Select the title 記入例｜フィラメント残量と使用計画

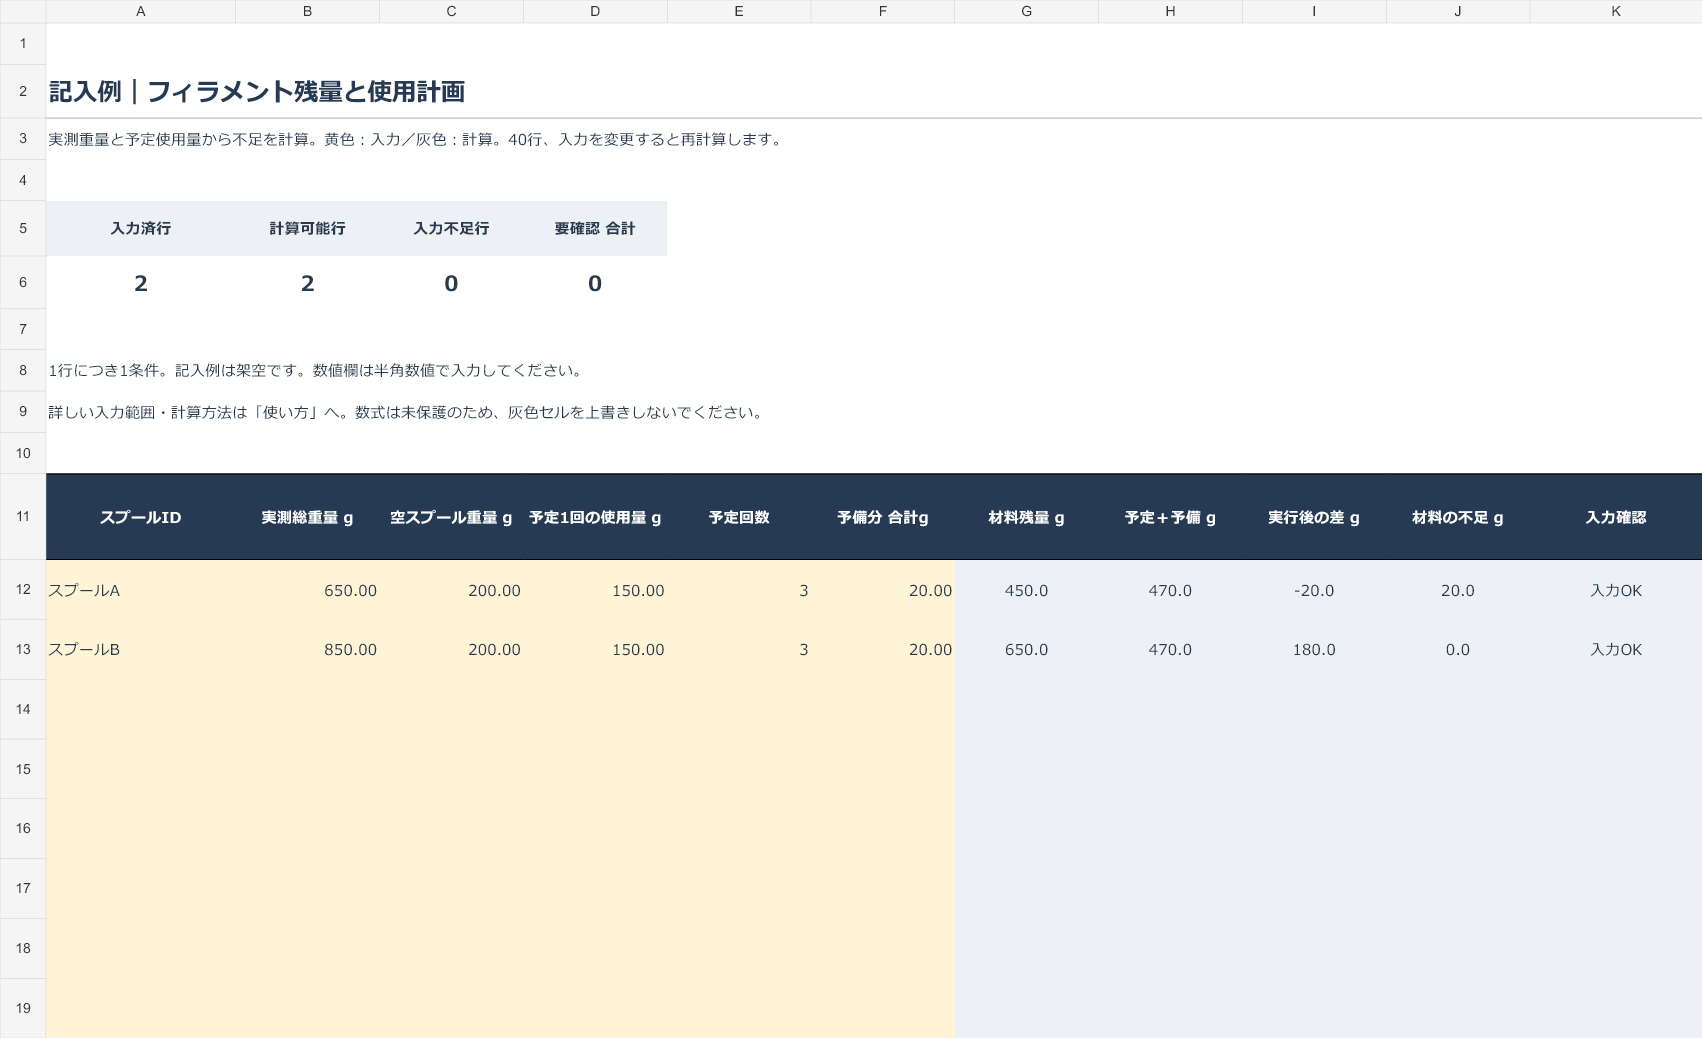[257, 92]
